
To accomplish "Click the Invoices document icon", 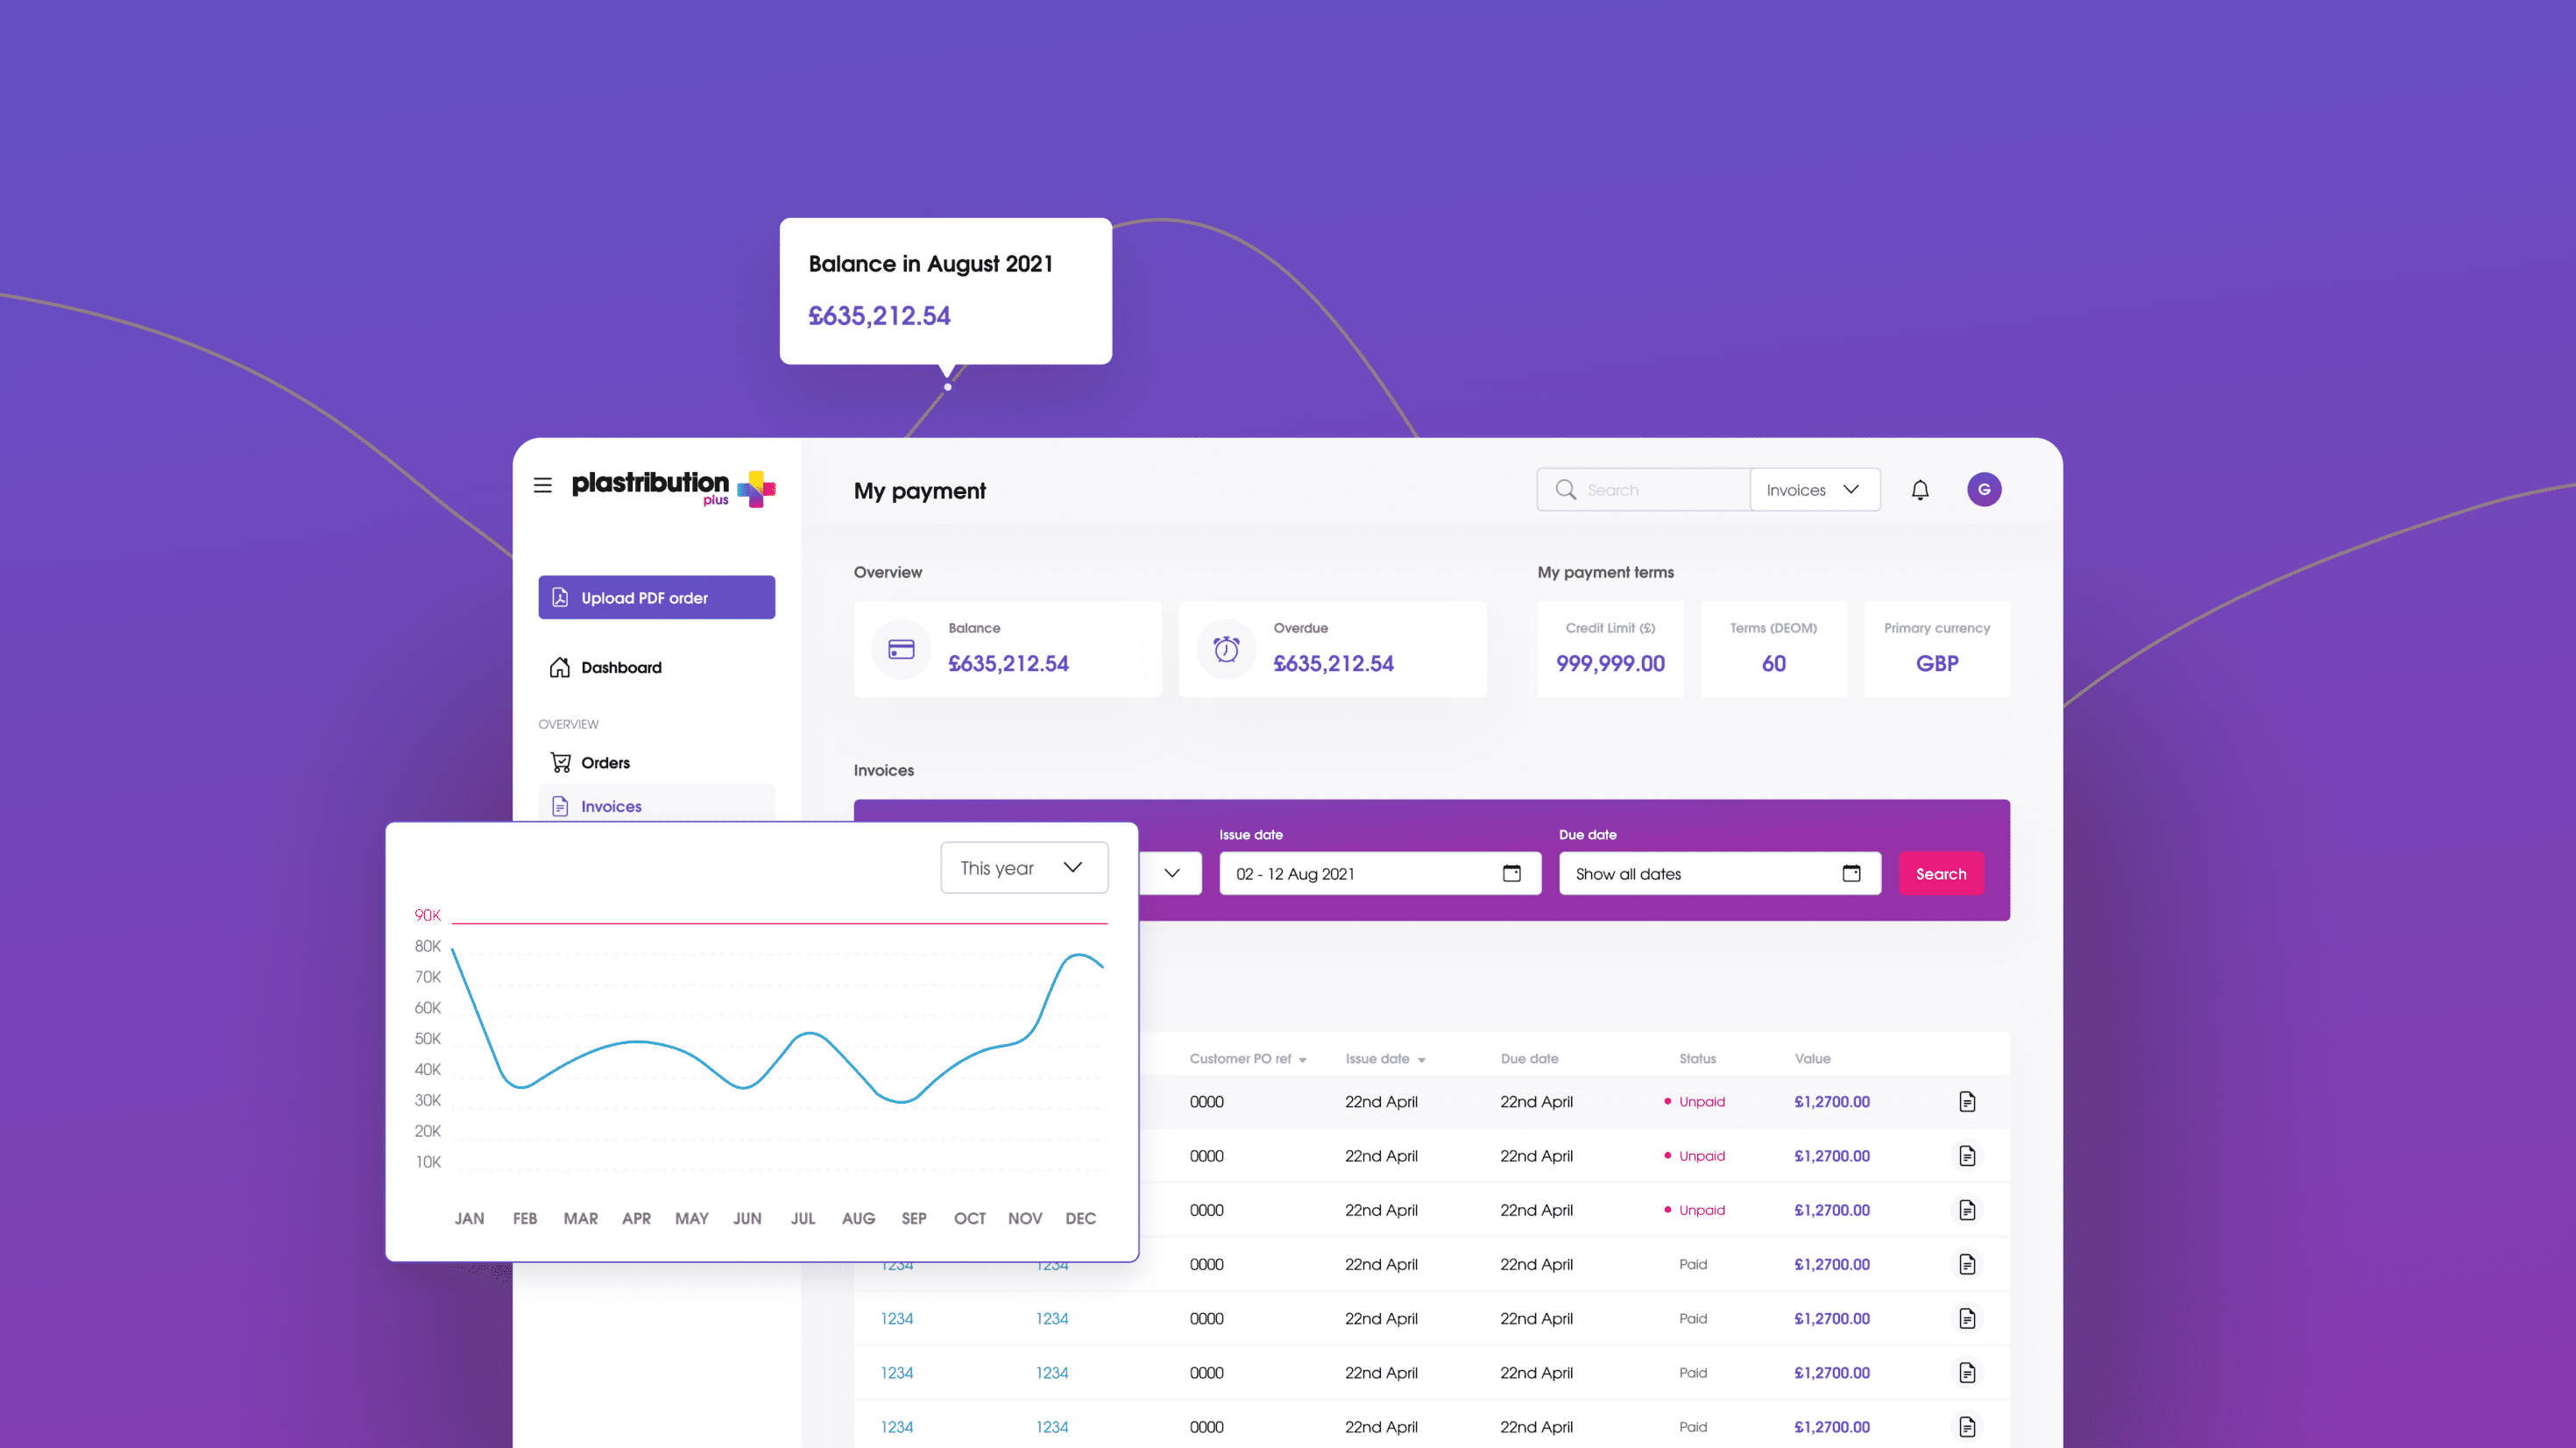I will pyautogui.click(x=559, y=804).
